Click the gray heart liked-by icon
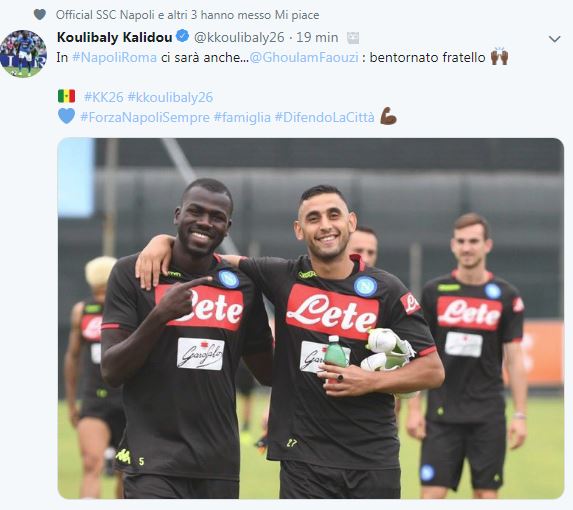This screenshot has width=573, height=510. click(40, 15)
